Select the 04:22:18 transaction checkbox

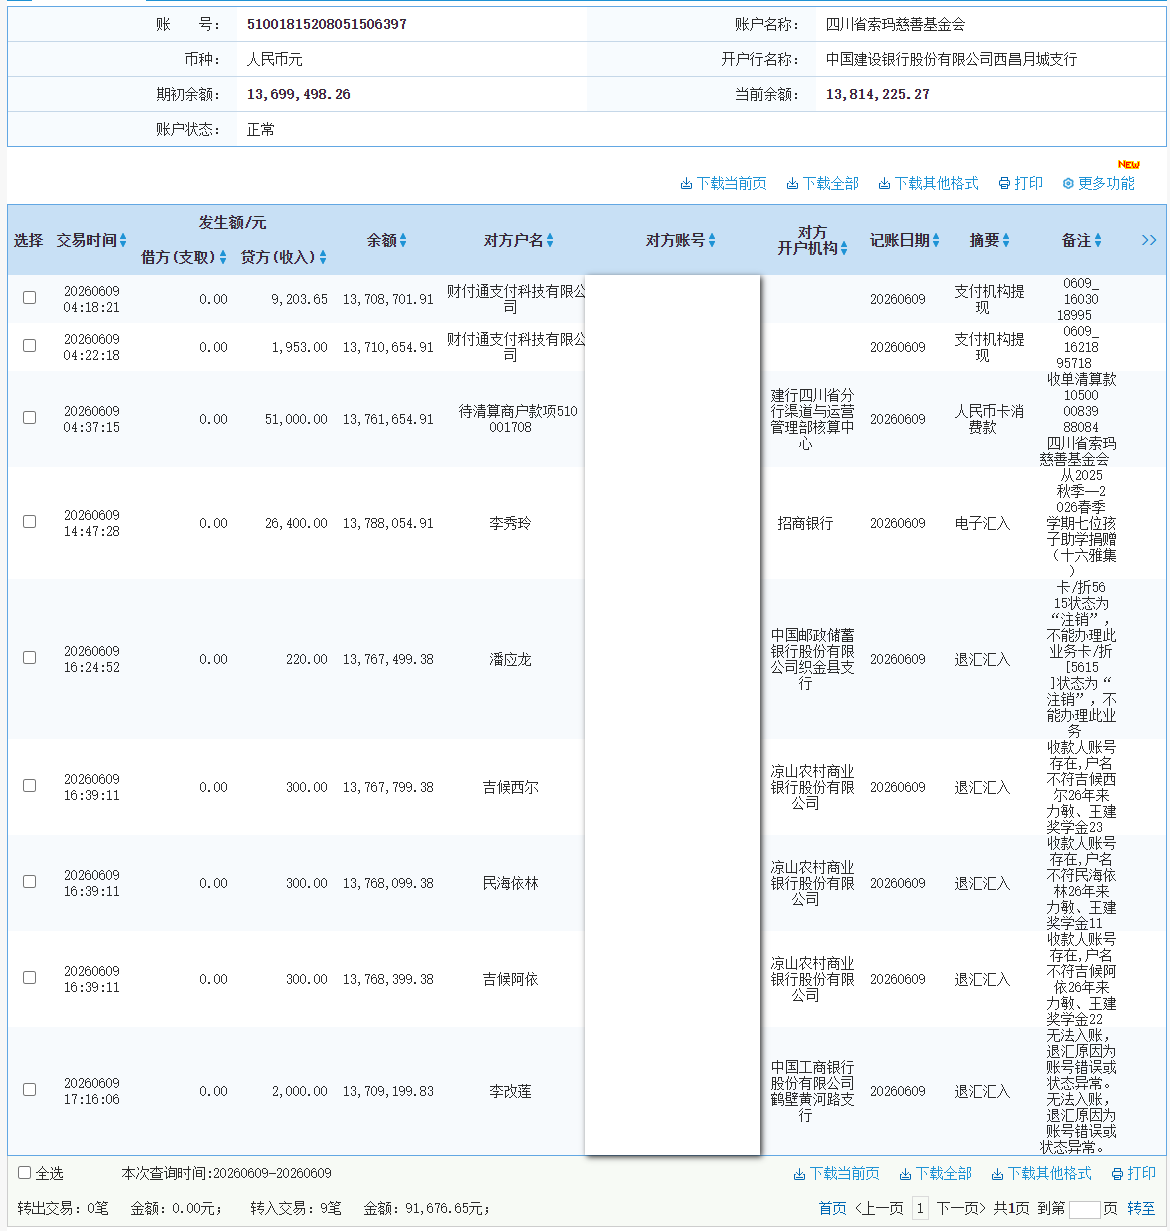point(29,345)
